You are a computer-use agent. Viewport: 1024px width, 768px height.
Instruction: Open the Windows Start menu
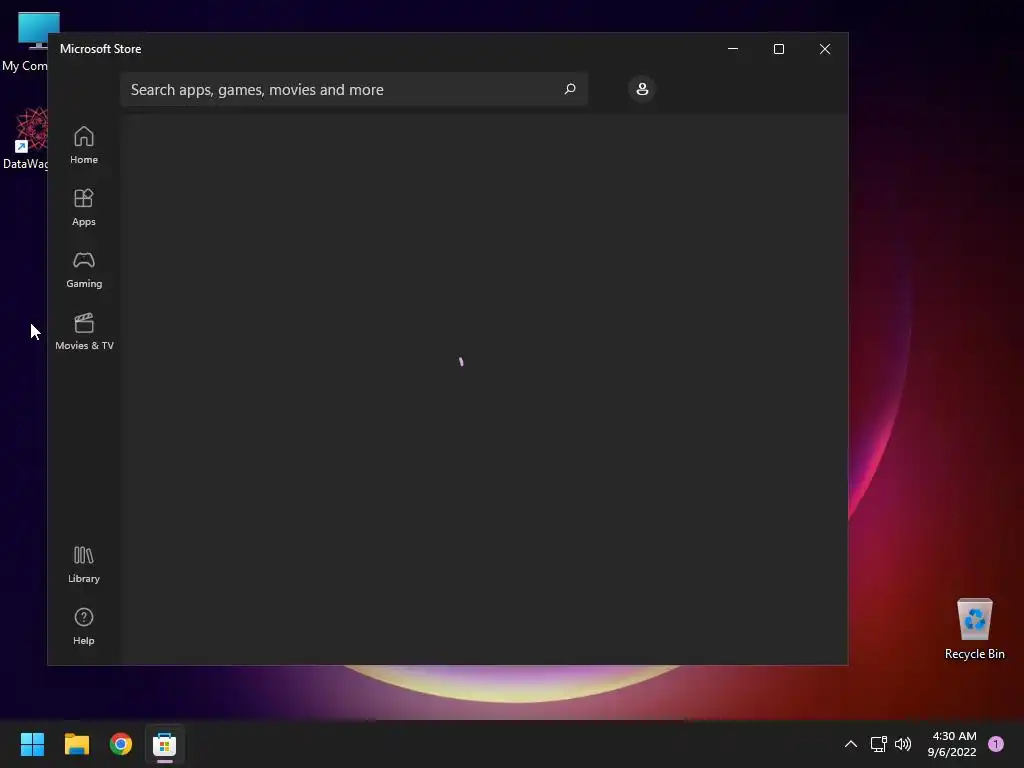pyautogui.click(x=32, y=744)
